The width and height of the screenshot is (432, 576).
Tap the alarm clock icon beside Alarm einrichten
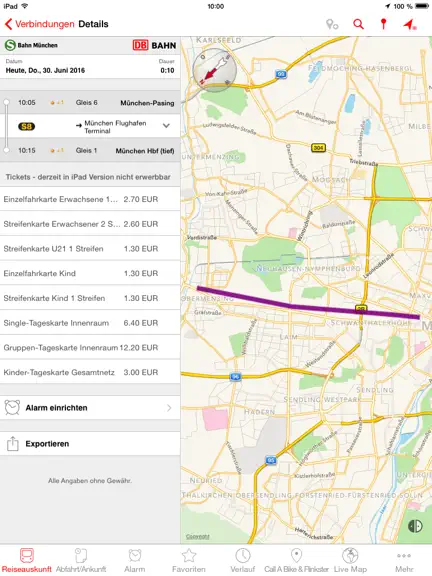point(12,407)
